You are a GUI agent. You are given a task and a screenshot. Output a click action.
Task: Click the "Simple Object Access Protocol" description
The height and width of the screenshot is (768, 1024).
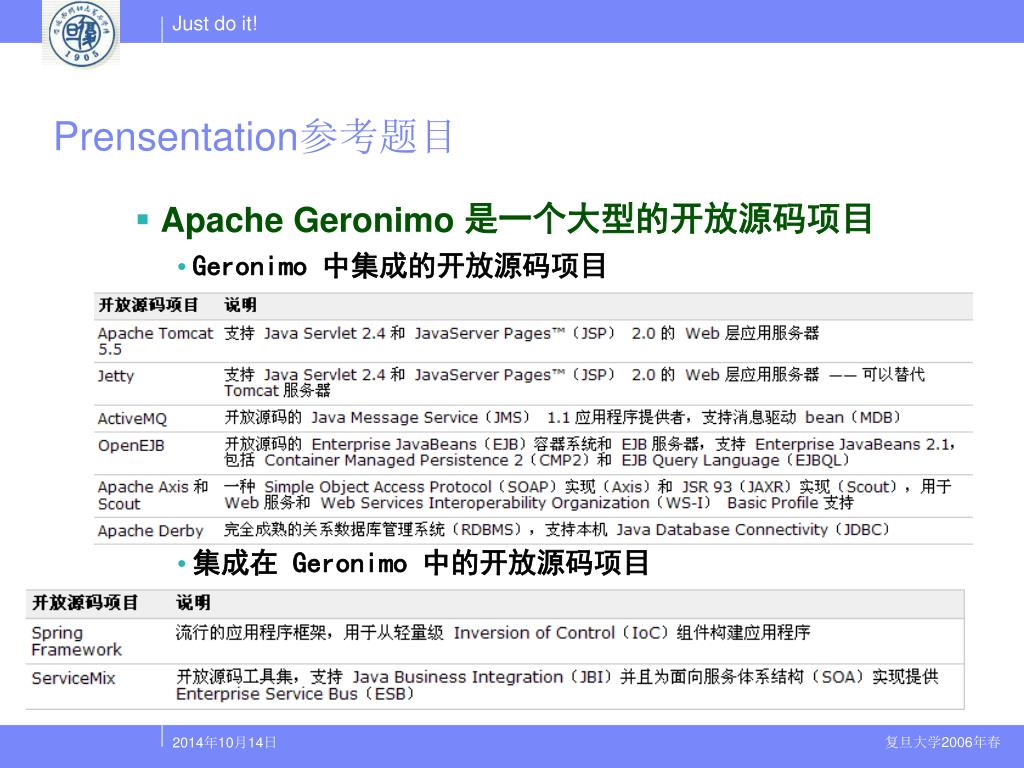(x=588, y=494)
